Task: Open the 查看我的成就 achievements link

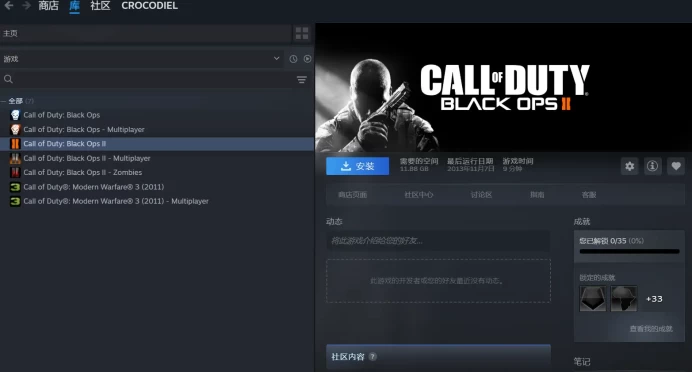Action: 651,329
